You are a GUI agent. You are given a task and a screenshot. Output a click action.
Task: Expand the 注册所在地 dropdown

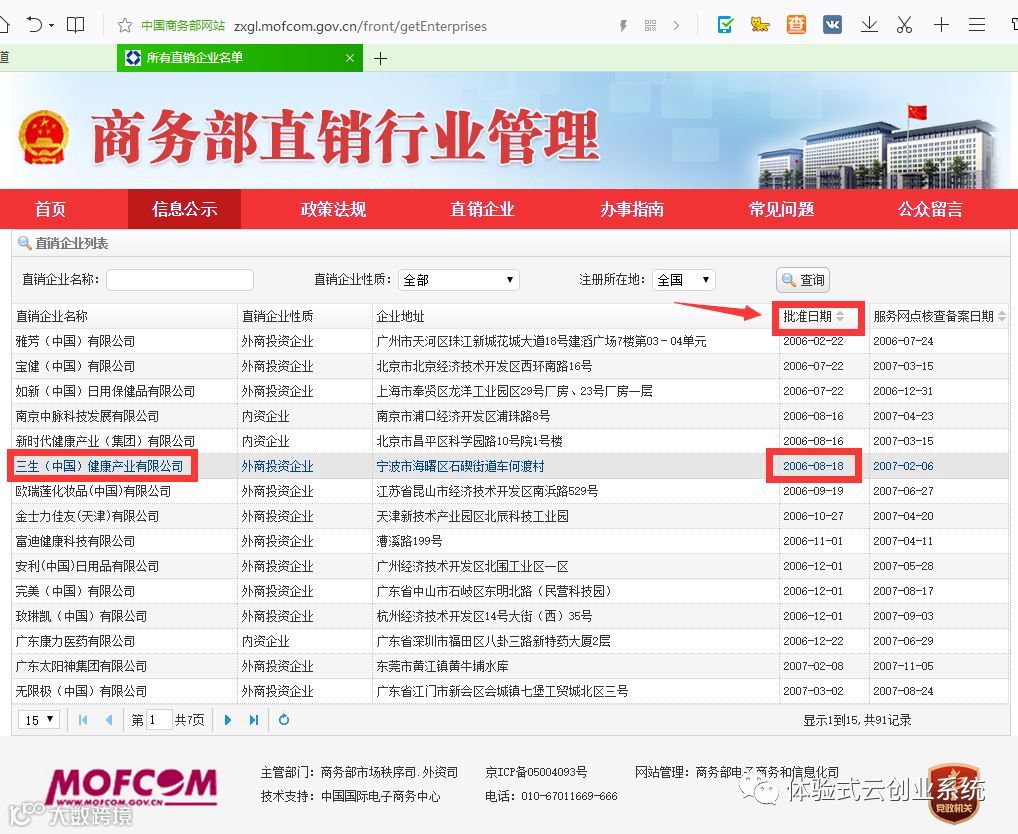click(683, 280)
